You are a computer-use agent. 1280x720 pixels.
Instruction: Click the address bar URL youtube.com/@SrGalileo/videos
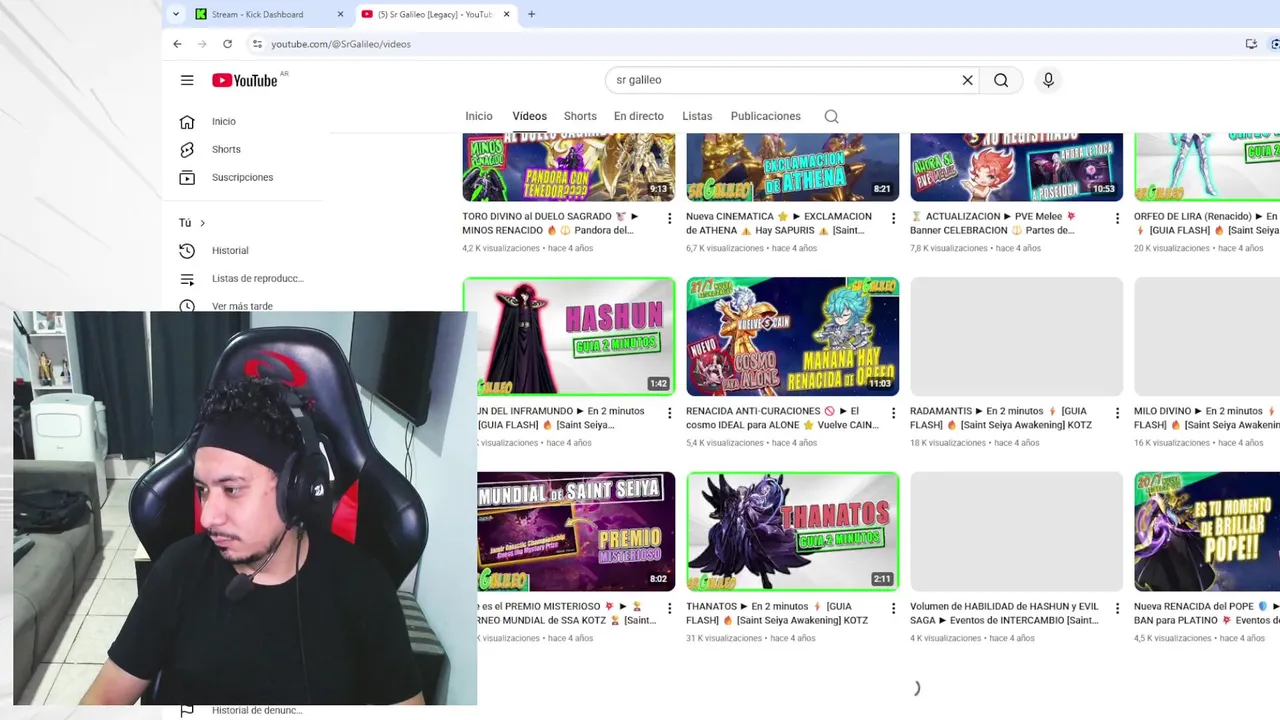pyautogui.click(x=340, y=44)
